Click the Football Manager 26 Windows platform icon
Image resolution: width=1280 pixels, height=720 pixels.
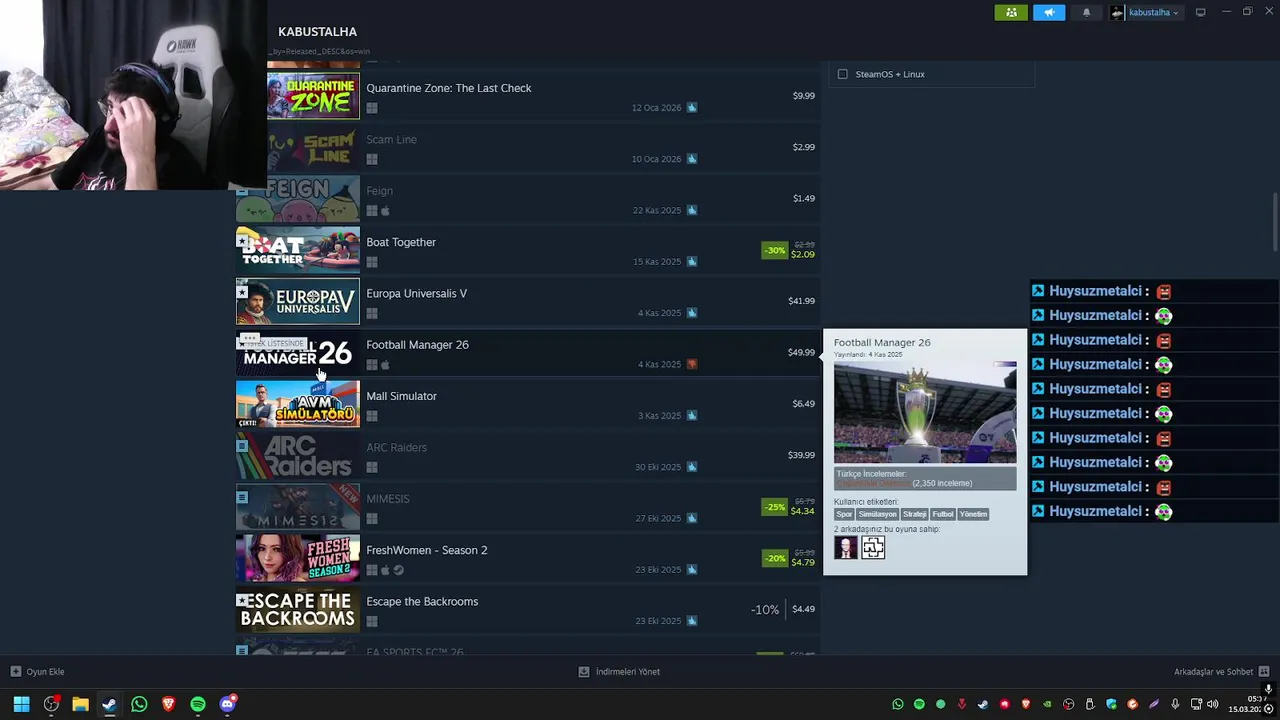pyautogui.click(x=371, y=365)
